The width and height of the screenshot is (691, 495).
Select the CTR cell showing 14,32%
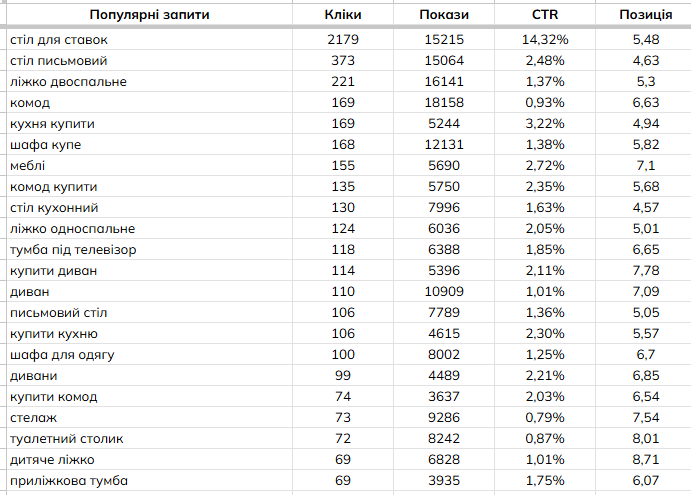(x=545, y=39)
